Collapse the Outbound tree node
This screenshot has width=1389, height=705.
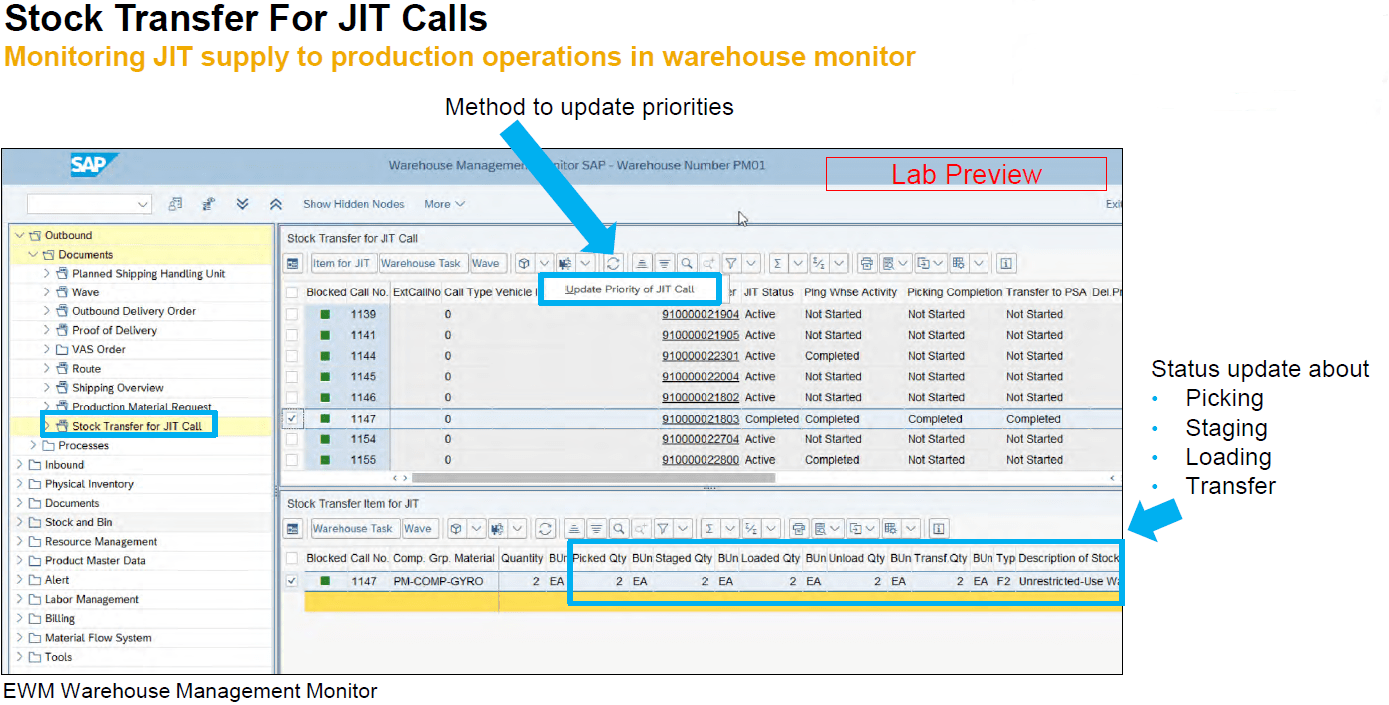click(x=19, y=235)
